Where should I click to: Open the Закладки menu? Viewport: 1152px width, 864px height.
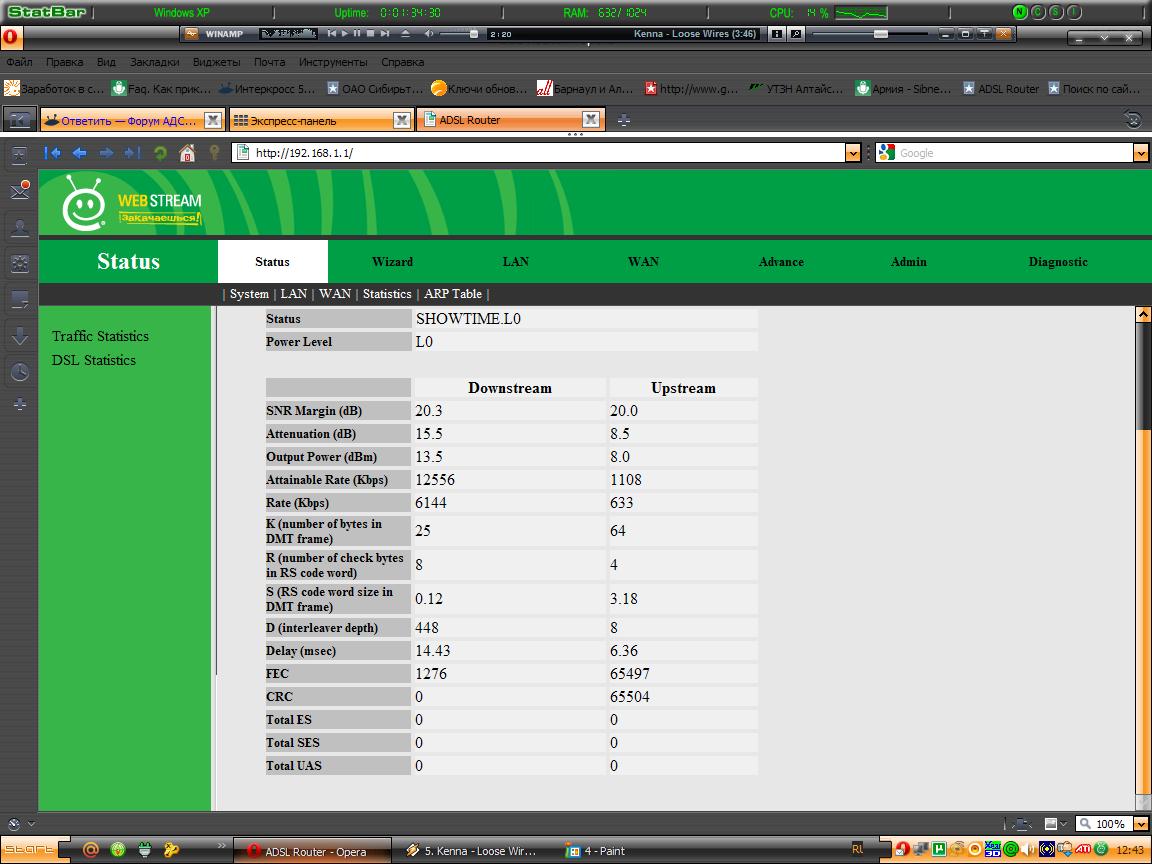[155, 62]
